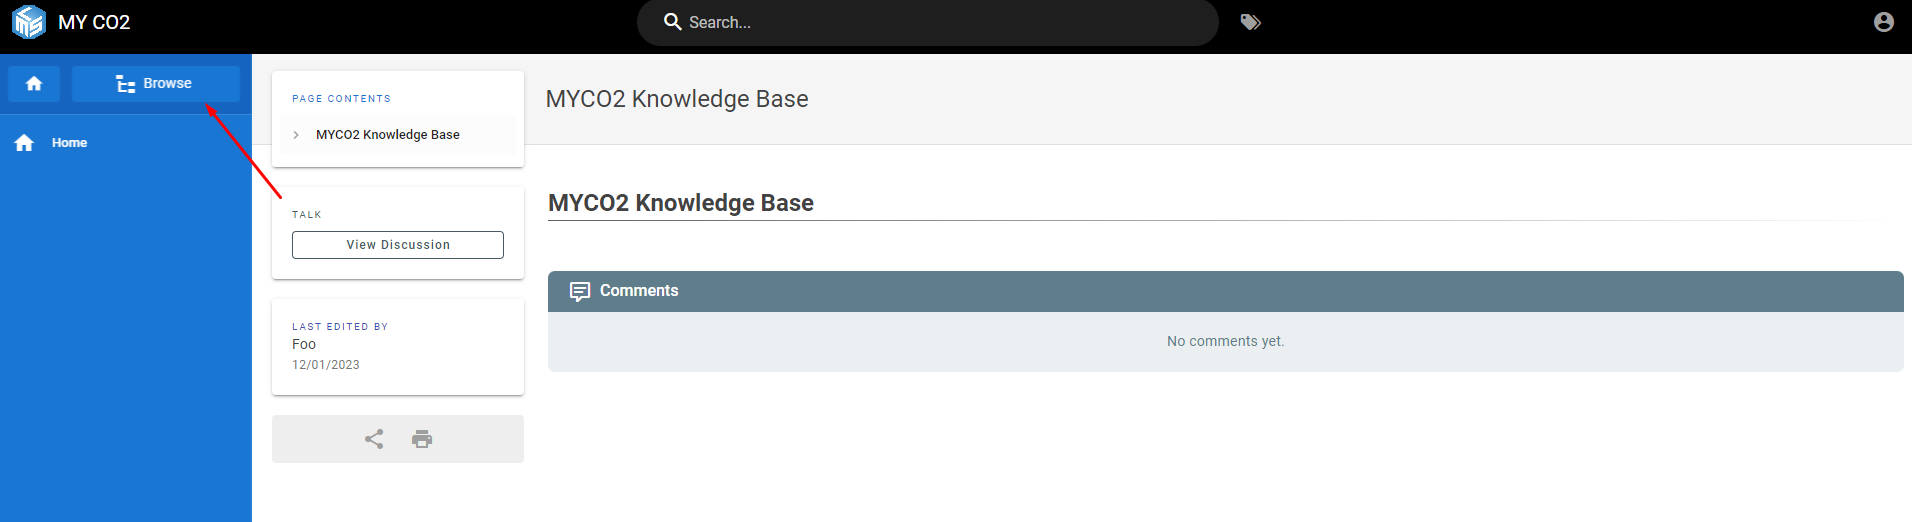Expand the MYCO2 Knowledge Base contents chevron
Screen dimensions: 1912x522
(296, 135)
